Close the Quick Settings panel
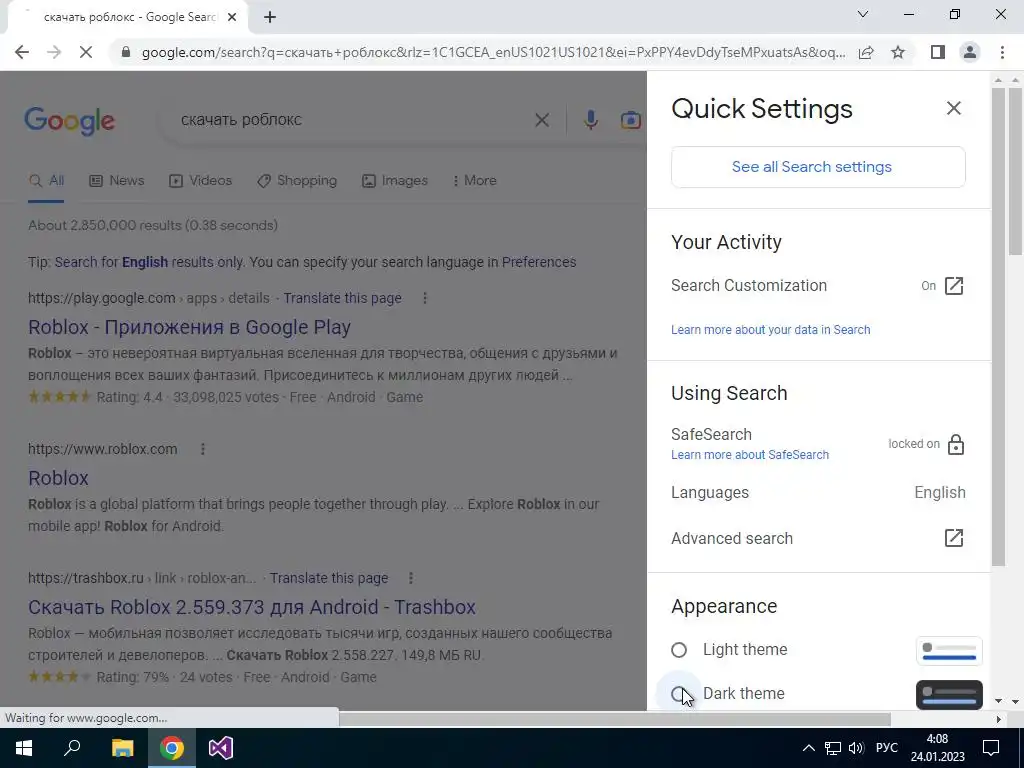The width and height of the screenshot is (1024, 768). [x=953, y=108]
